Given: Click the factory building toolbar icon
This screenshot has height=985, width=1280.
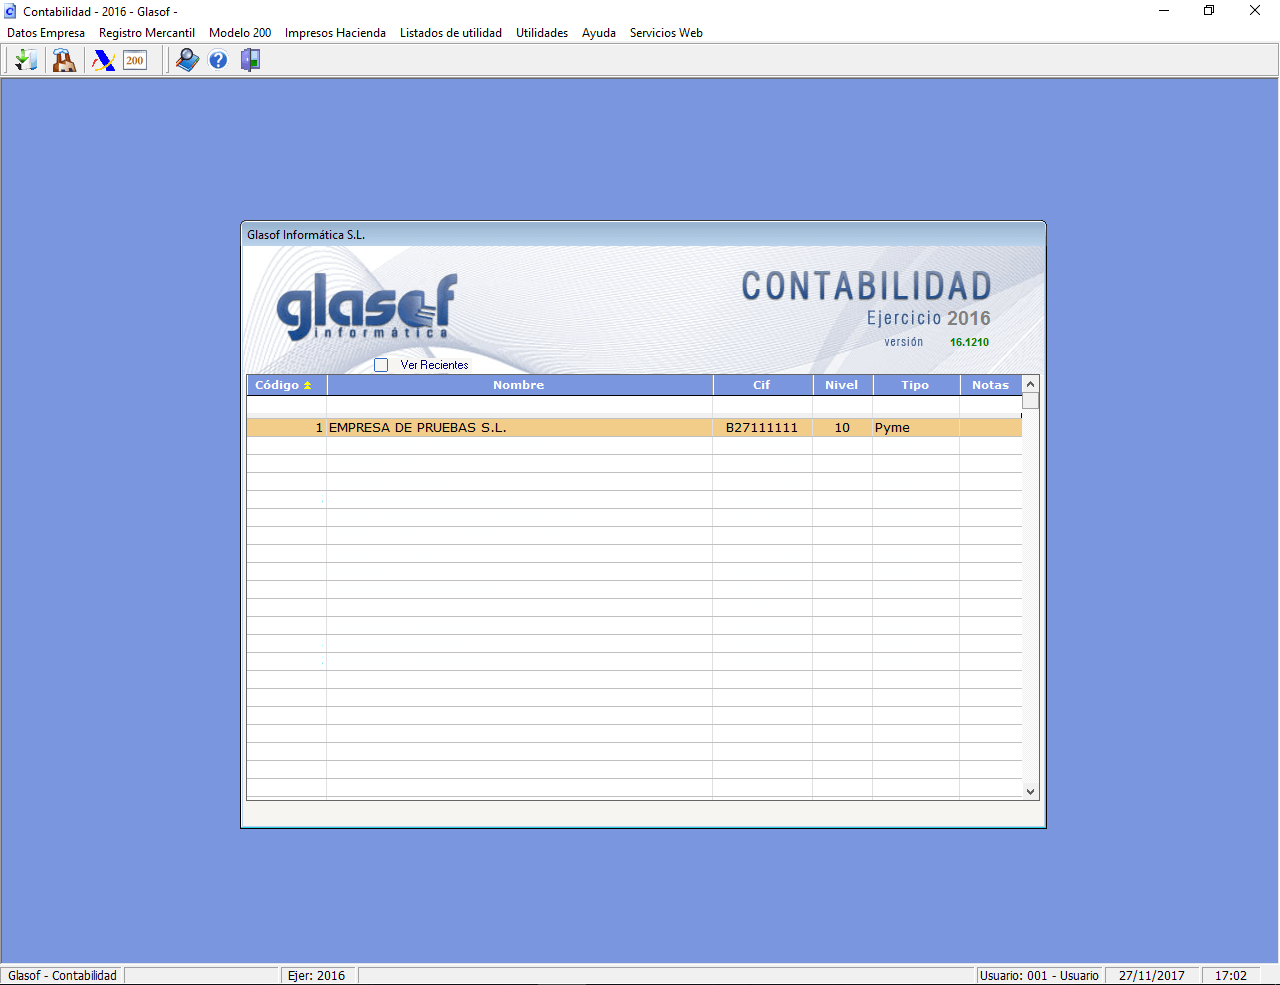Looking at the screenshot, I should tap(64, 61).
